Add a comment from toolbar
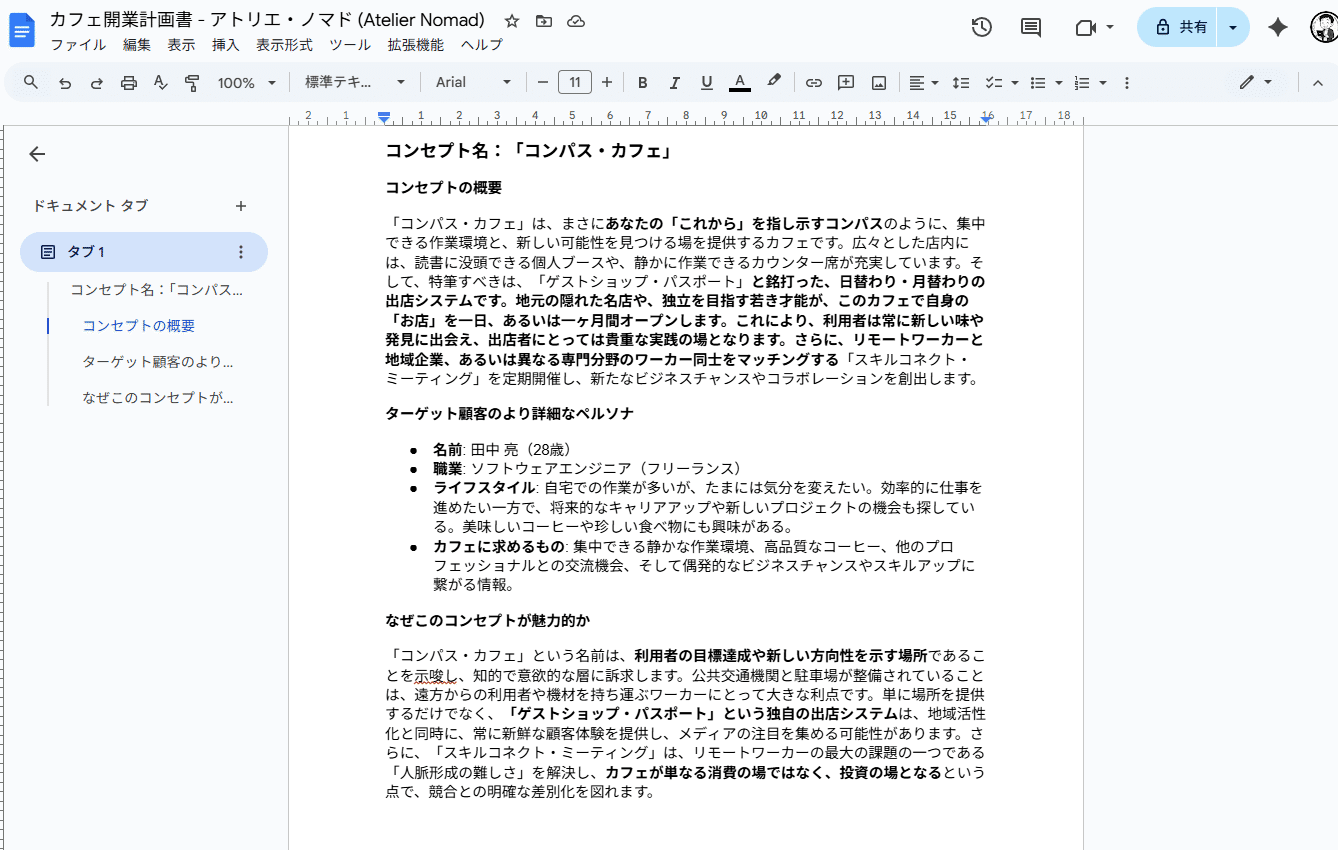Image resolution: width=1338 pixels, height=850 pixels. click(846, 82)
